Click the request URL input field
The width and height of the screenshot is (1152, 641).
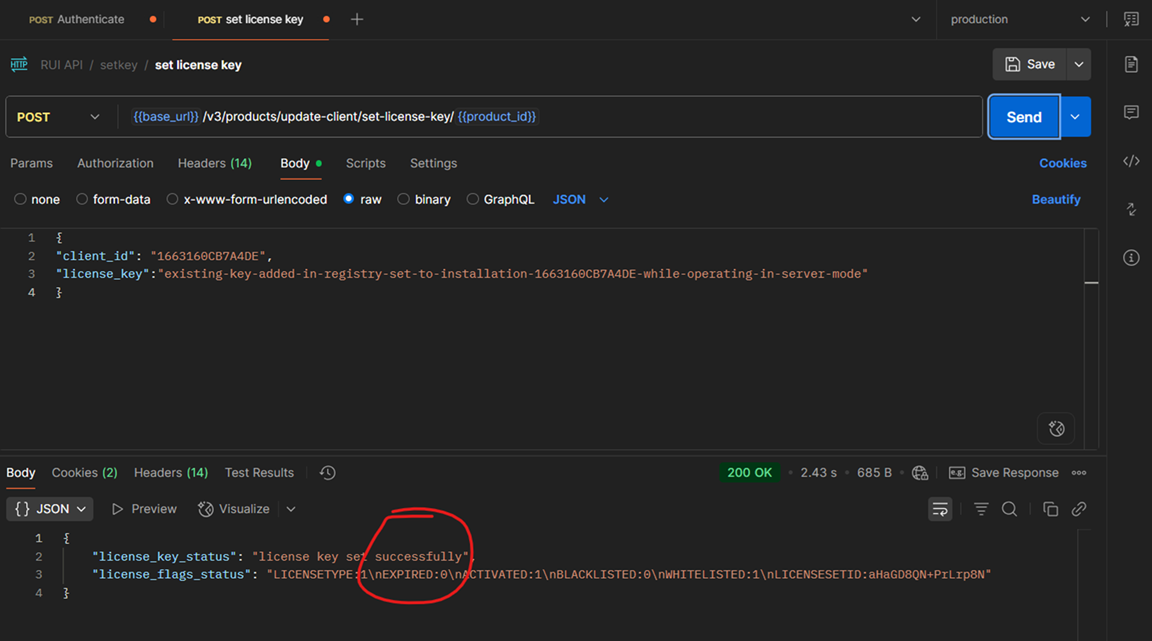(551, 117)
